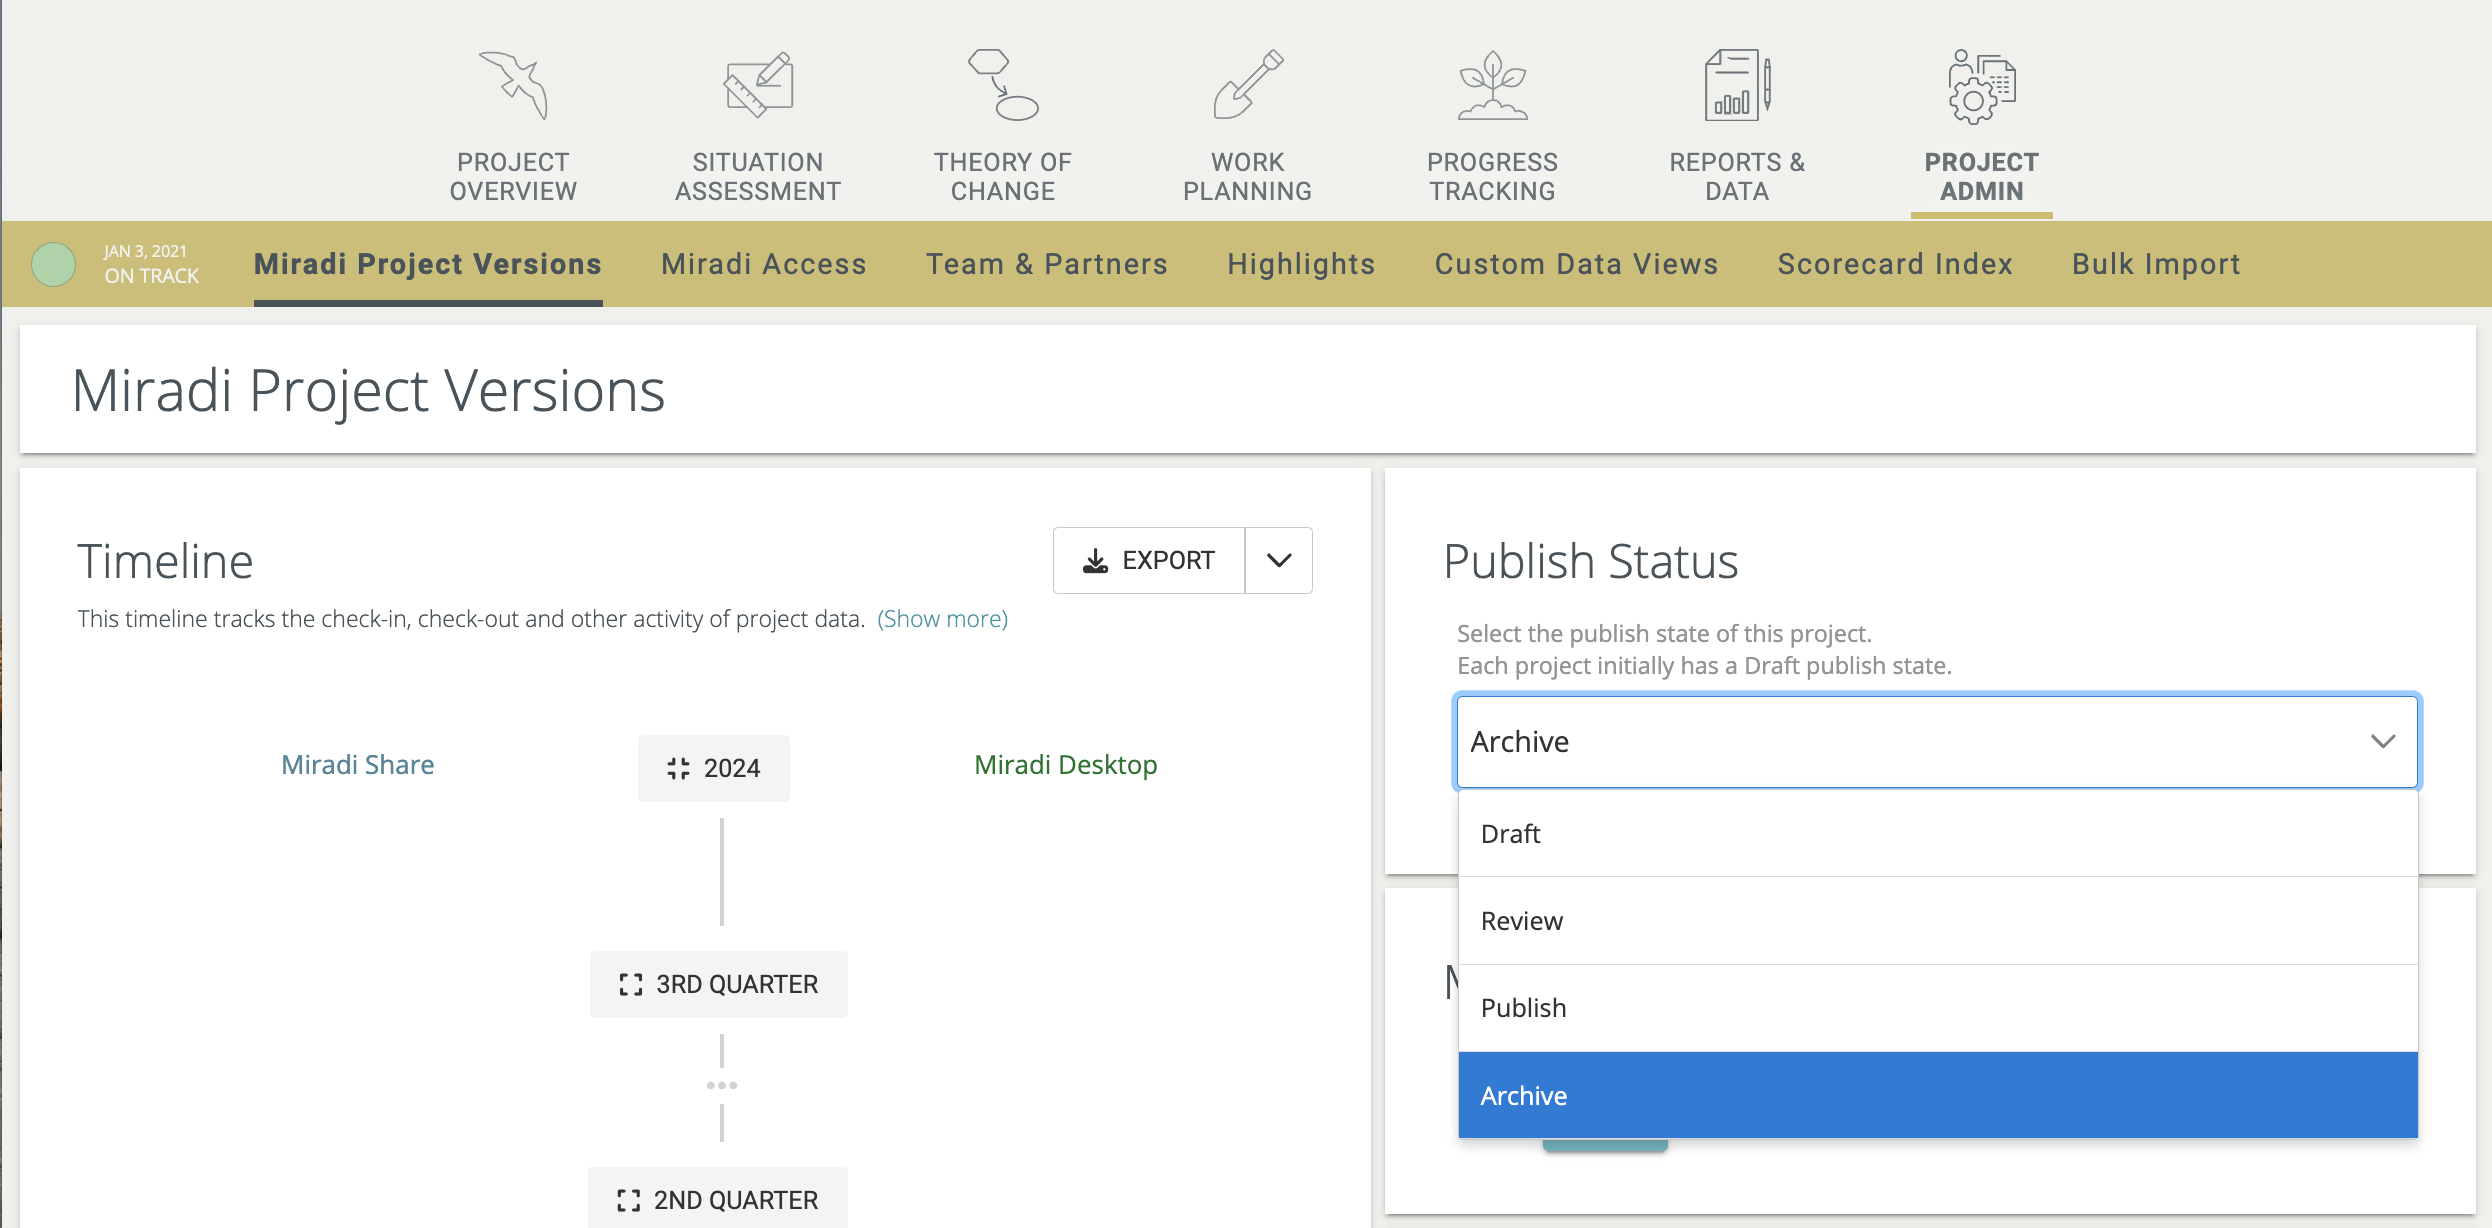Open Progress Tracking seedling icon
The image size is (2492, 1228).
[x=1492, y=86]
